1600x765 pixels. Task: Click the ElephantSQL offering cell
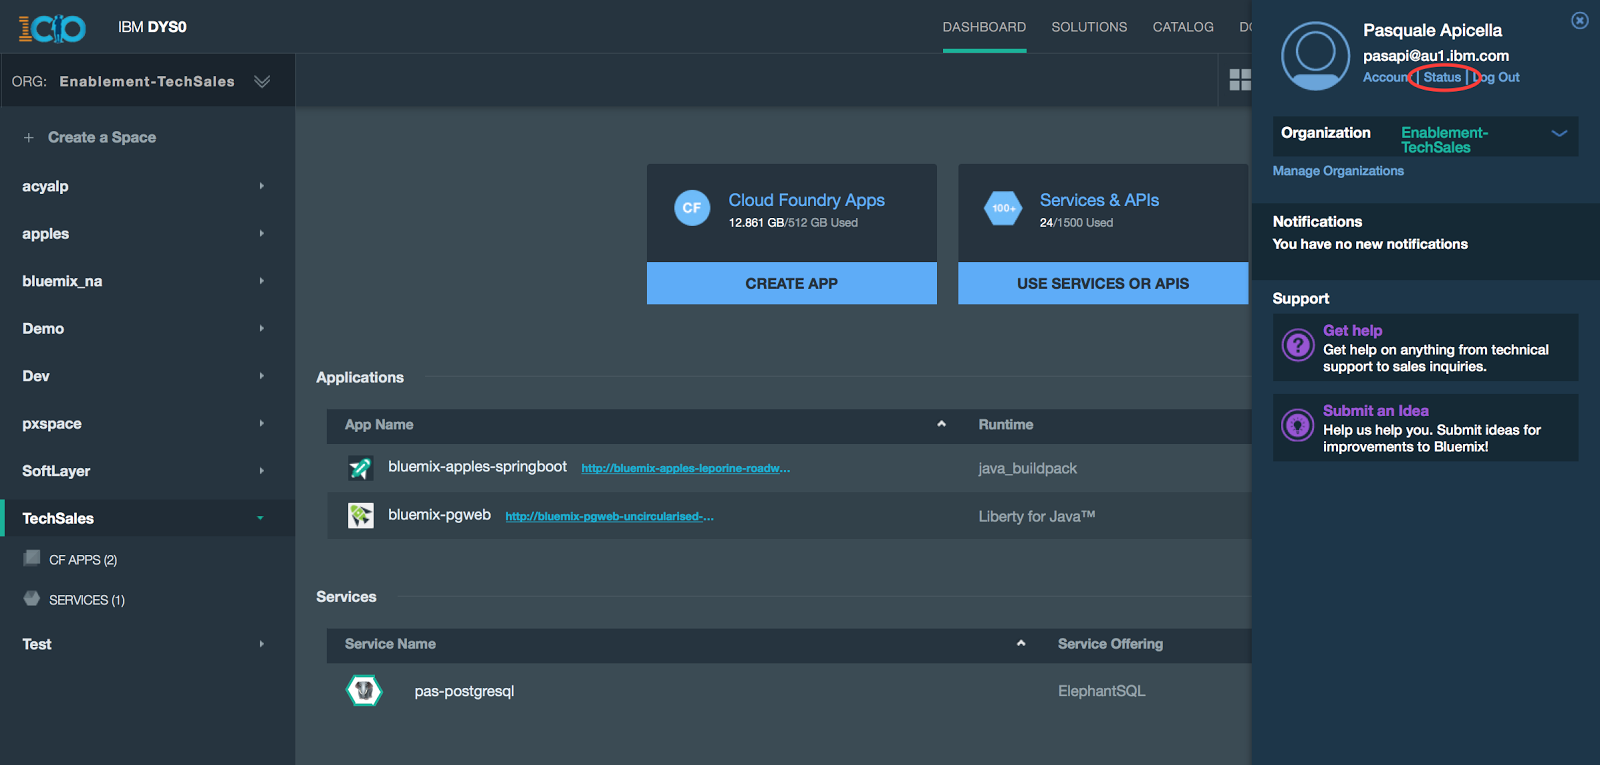tap(1102, 691)
